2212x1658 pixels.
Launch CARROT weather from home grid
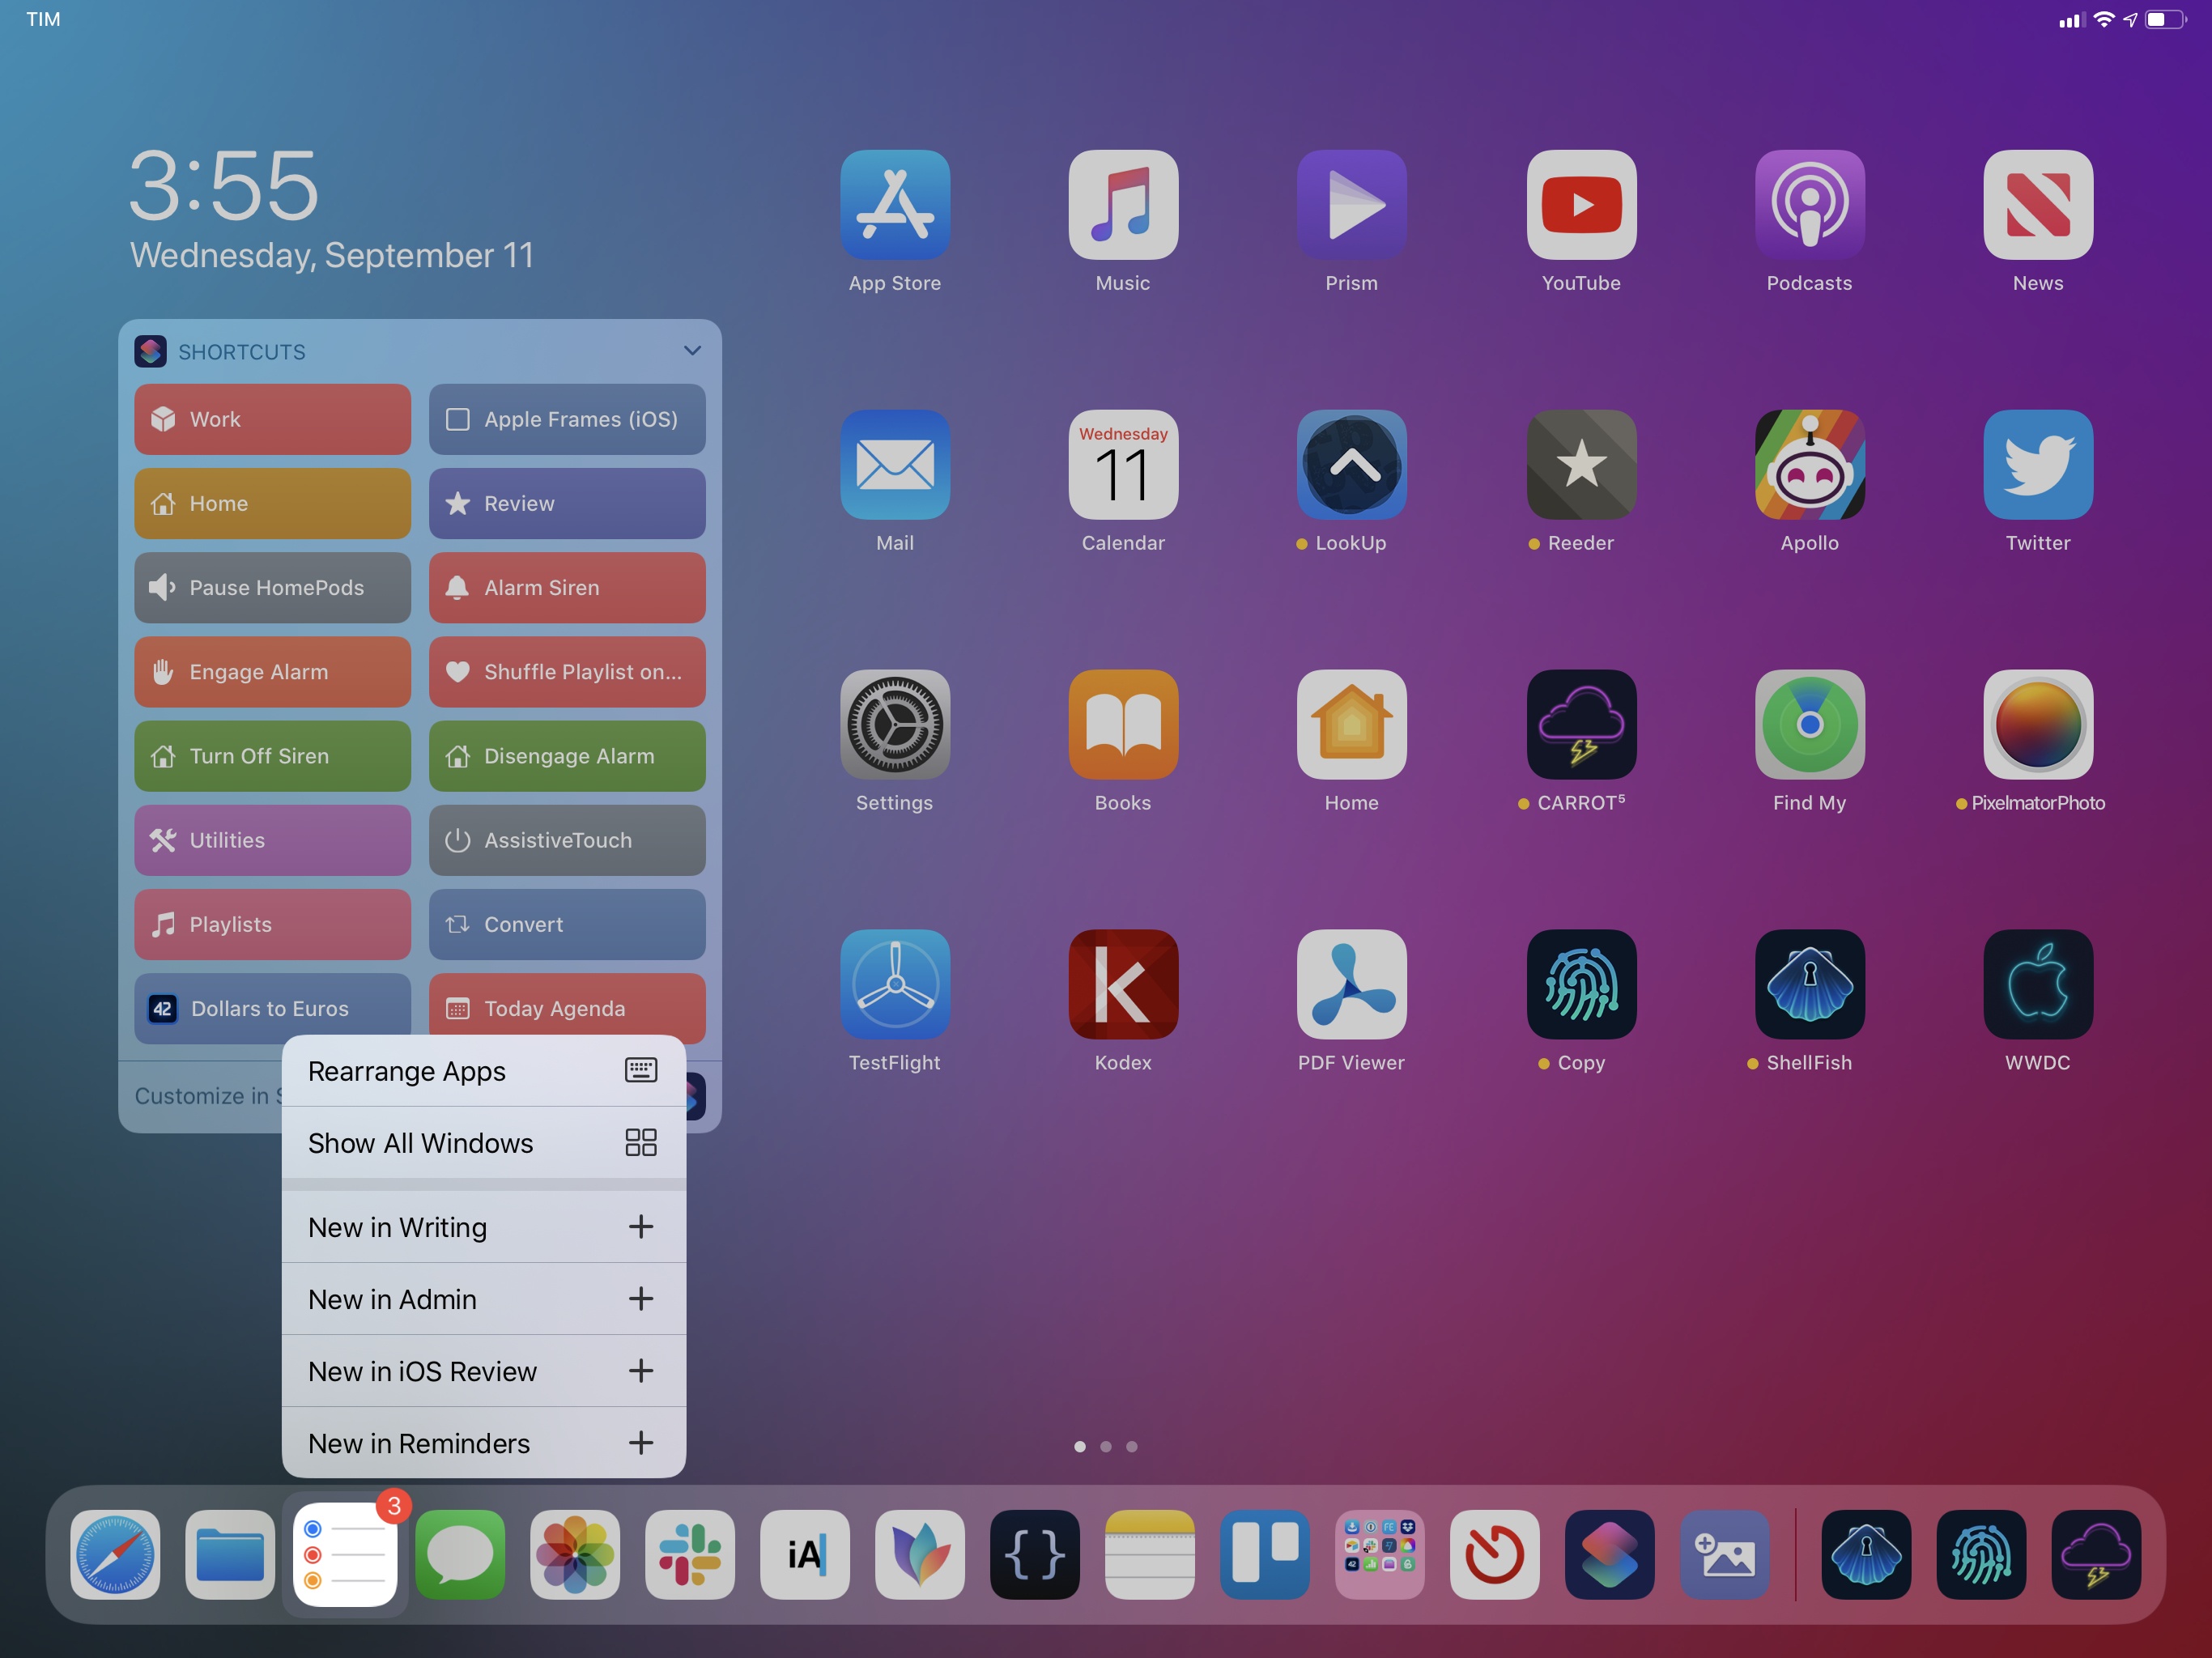click(x=1581, y=725)
